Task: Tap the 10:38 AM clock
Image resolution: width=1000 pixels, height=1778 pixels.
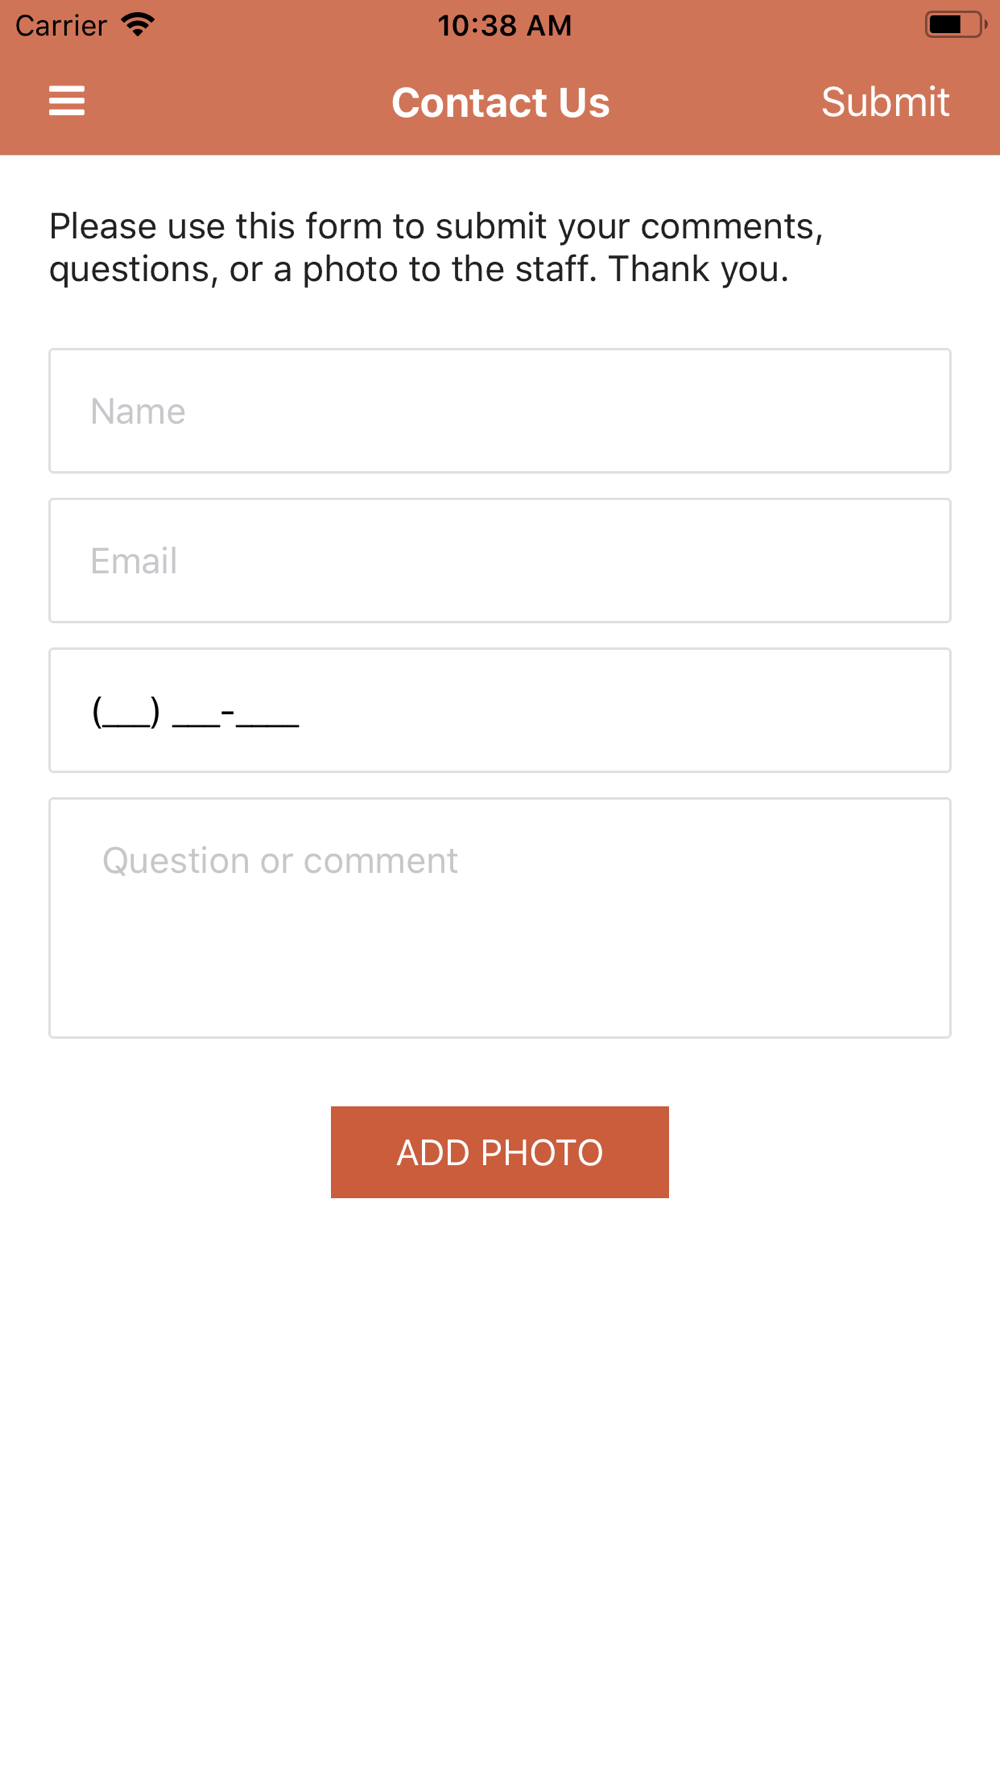Action: click(504, 25)
